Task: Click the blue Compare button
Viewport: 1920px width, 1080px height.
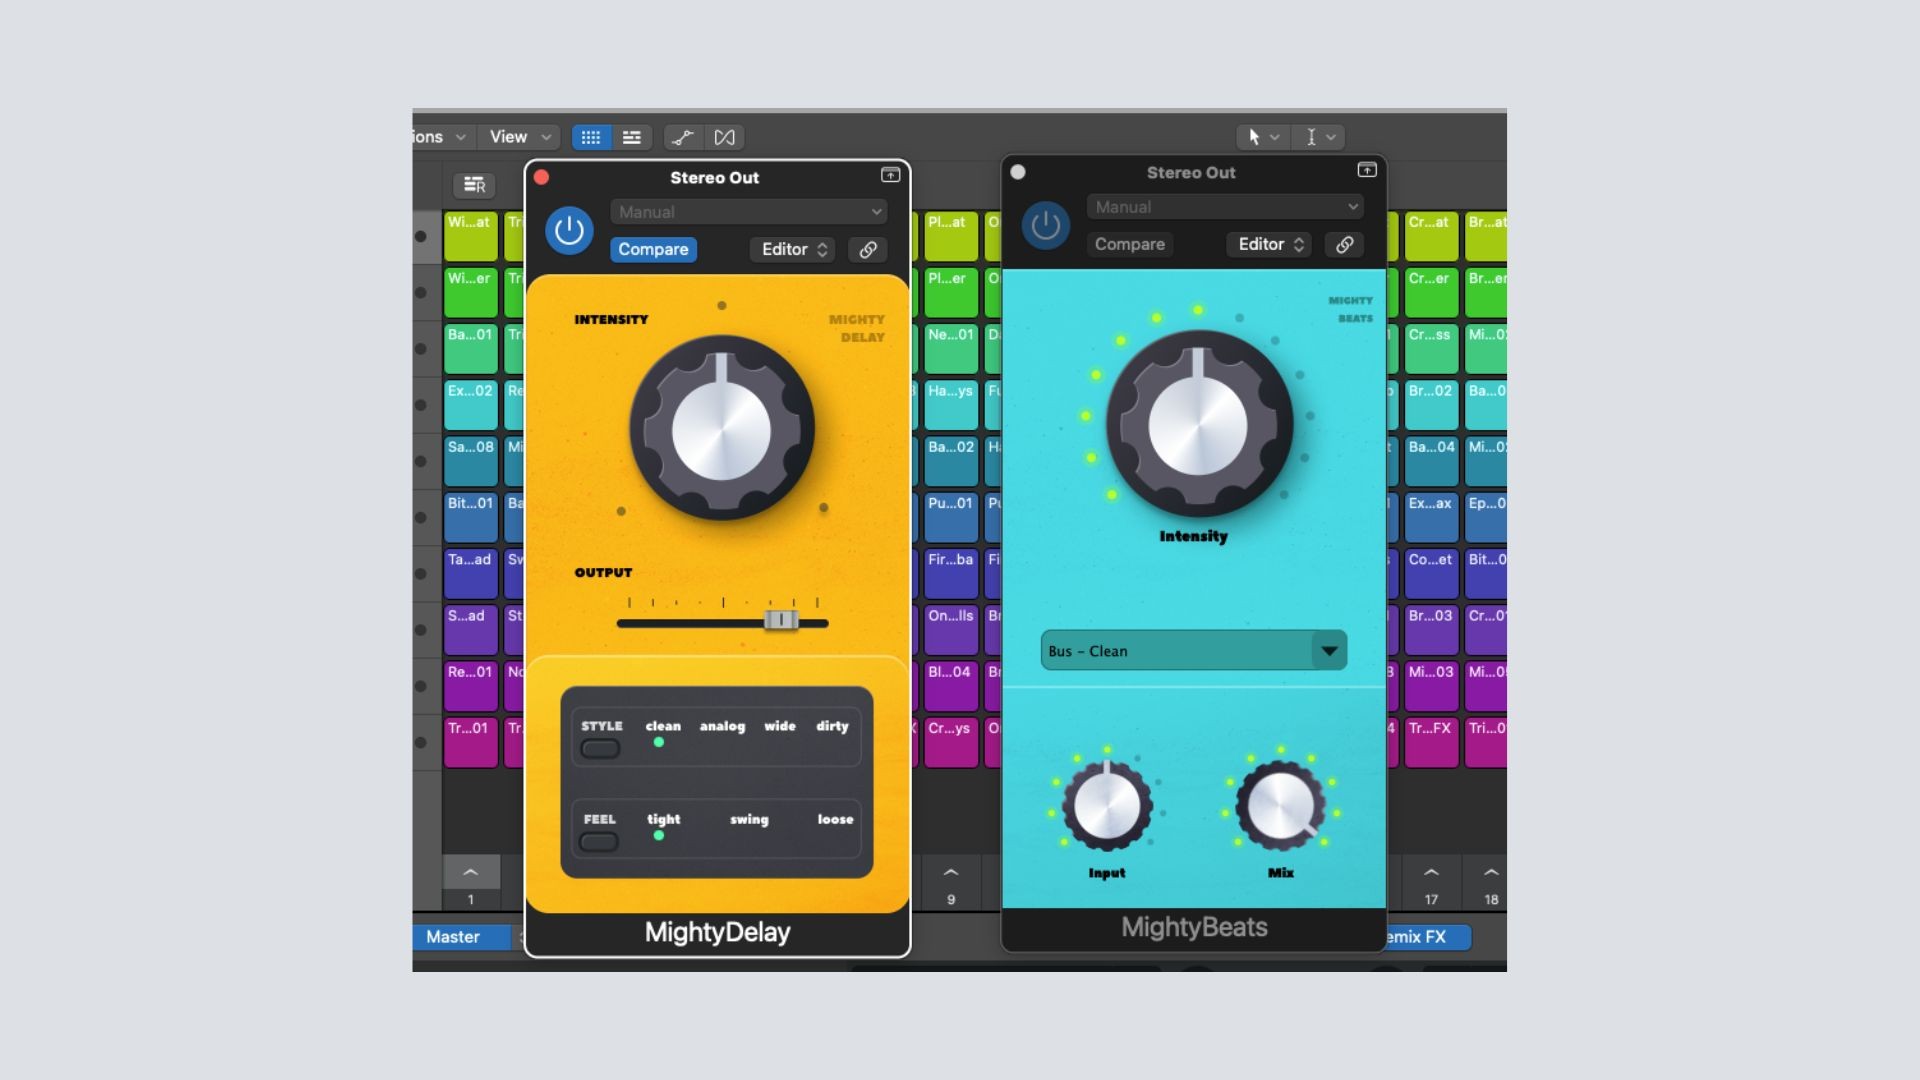Action: coord(653,250)
